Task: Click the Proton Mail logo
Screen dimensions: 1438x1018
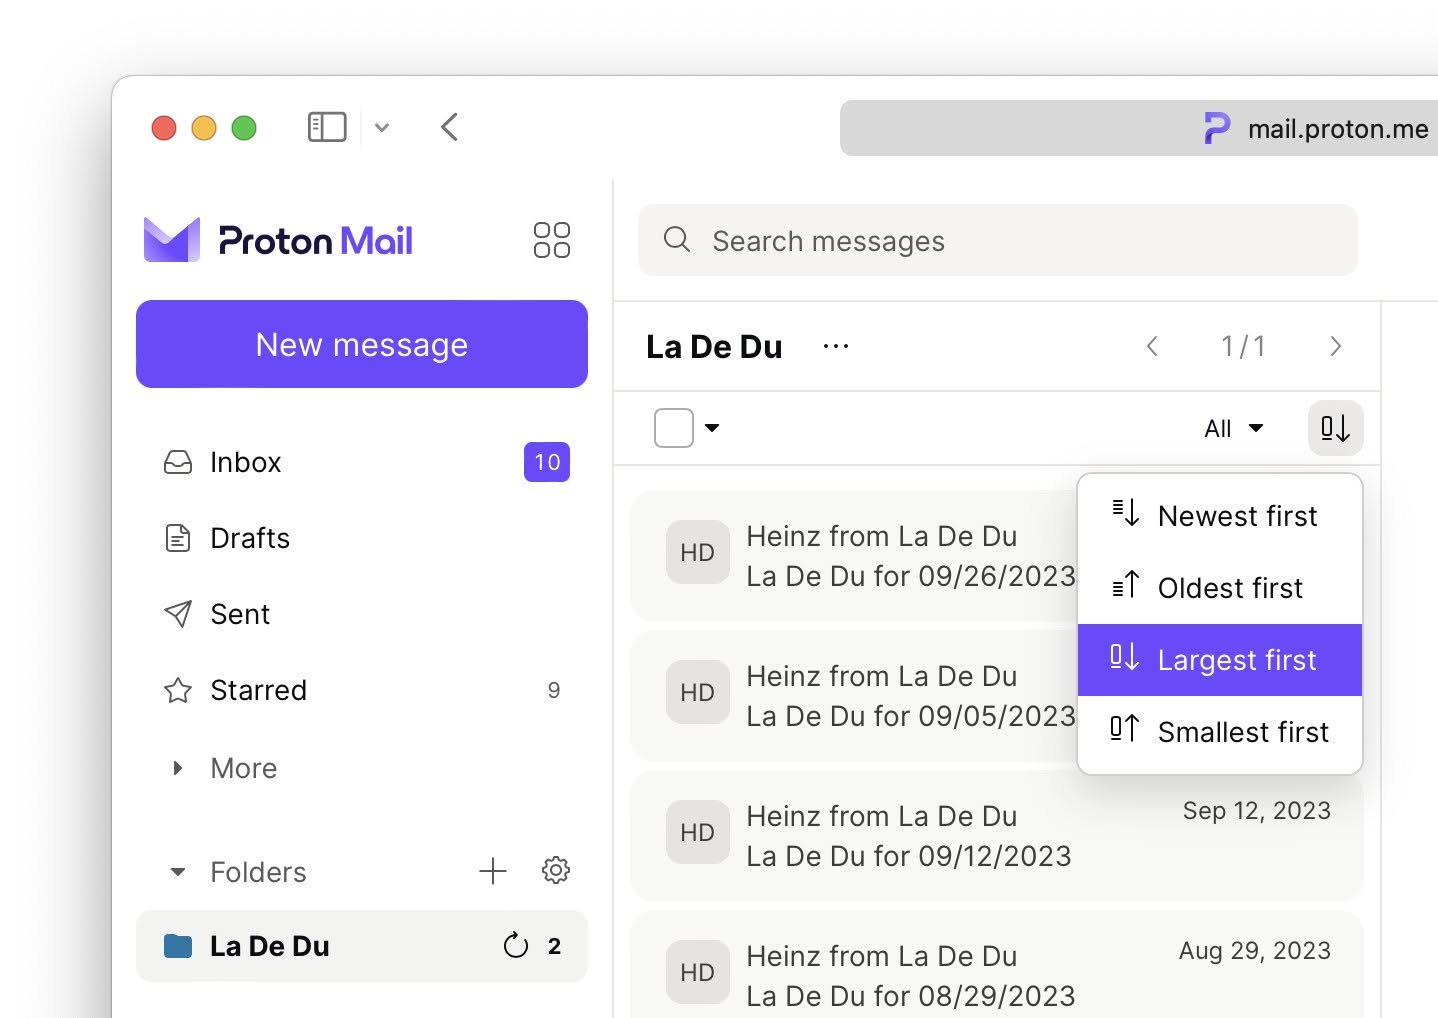Action: (278, 240)
